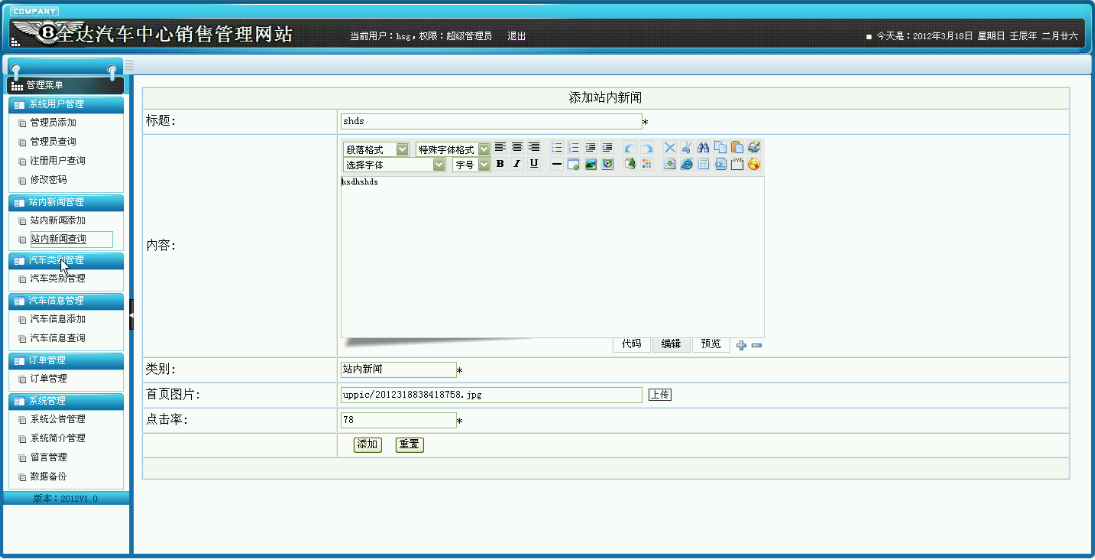Insert bulleted list in editor
The width and height of the screenshot is (1095, 560).
557,147
